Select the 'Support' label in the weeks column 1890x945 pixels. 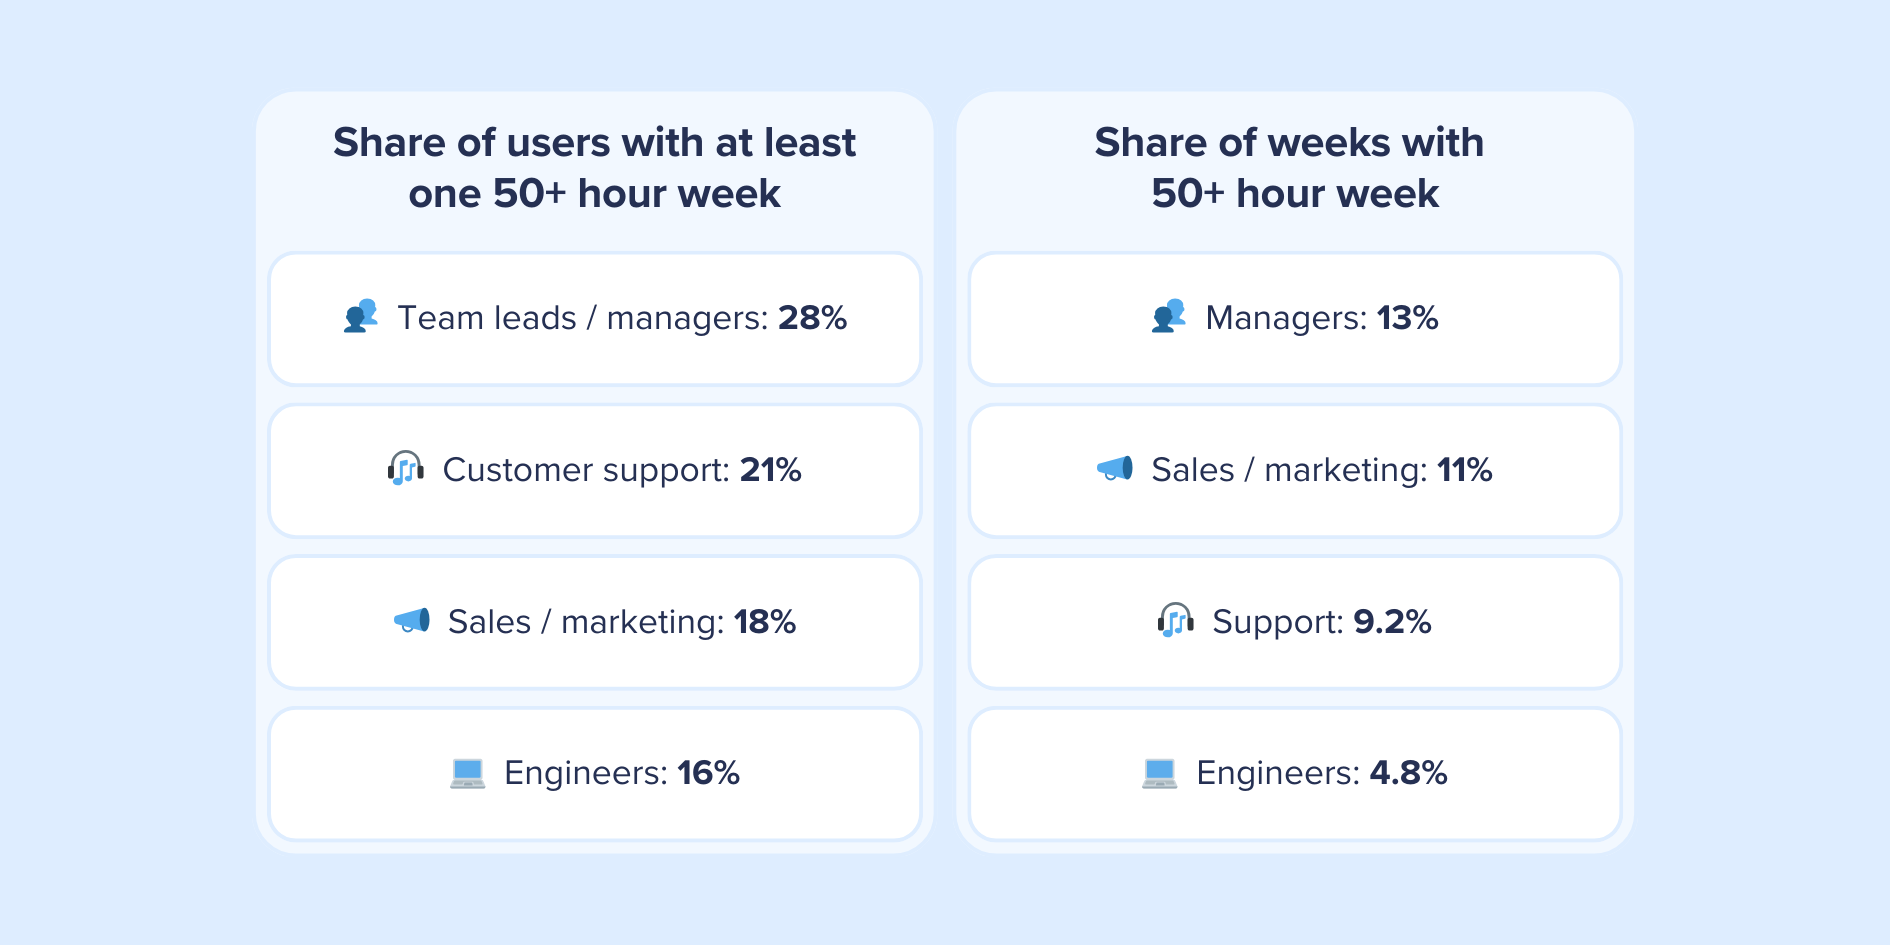pos(1277,622)
